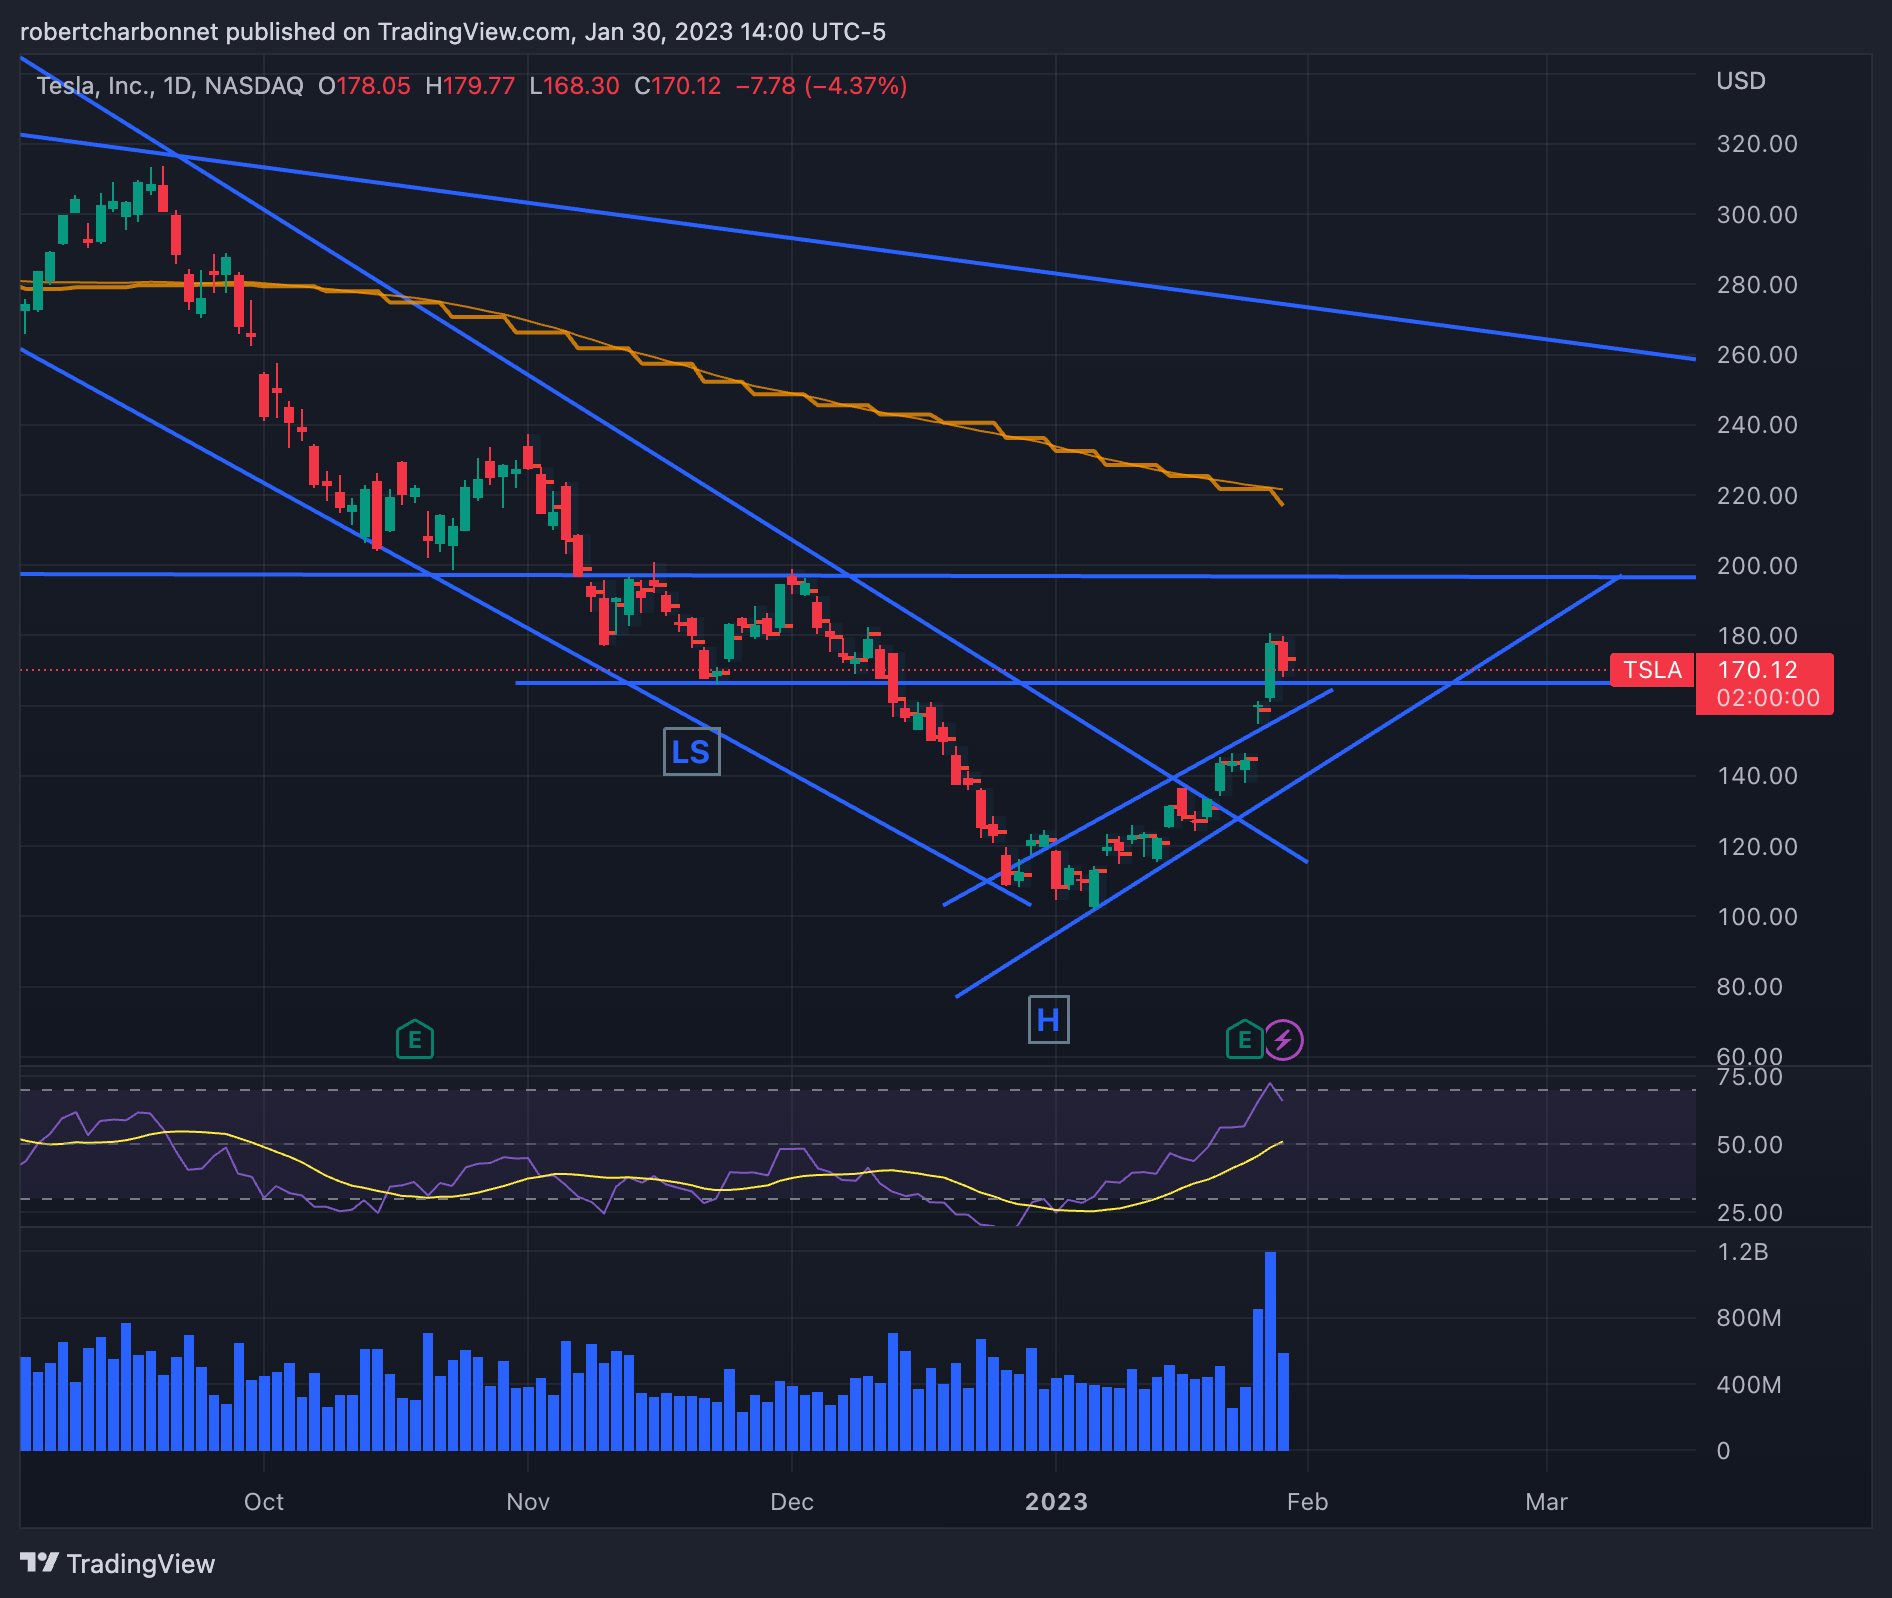This screenshot has height=1598, width=1892.
Task: Click the low value L168.30
Action: pos(574,86)
